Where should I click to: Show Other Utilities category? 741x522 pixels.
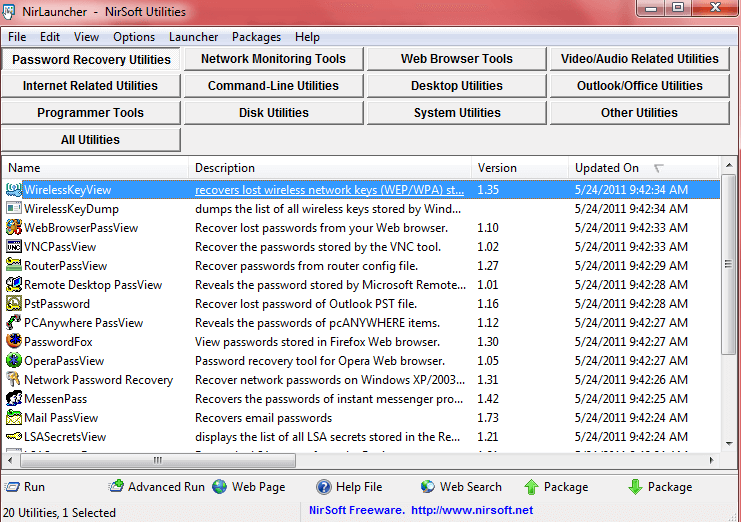point(639,113)
